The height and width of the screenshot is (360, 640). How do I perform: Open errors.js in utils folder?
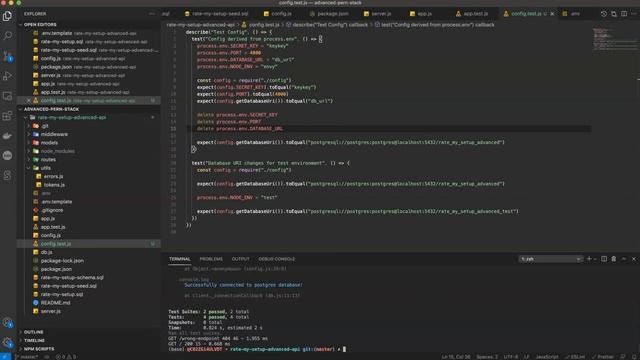[53, 176]
